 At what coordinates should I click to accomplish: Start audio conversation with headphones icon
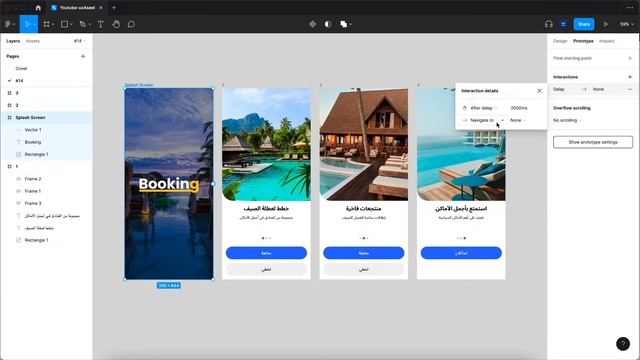(549, 24)
